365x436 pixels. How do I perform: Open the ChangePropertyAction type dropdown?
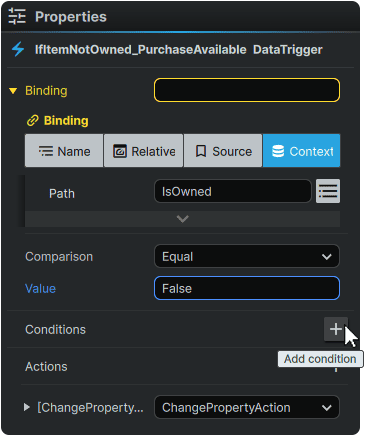247,407
